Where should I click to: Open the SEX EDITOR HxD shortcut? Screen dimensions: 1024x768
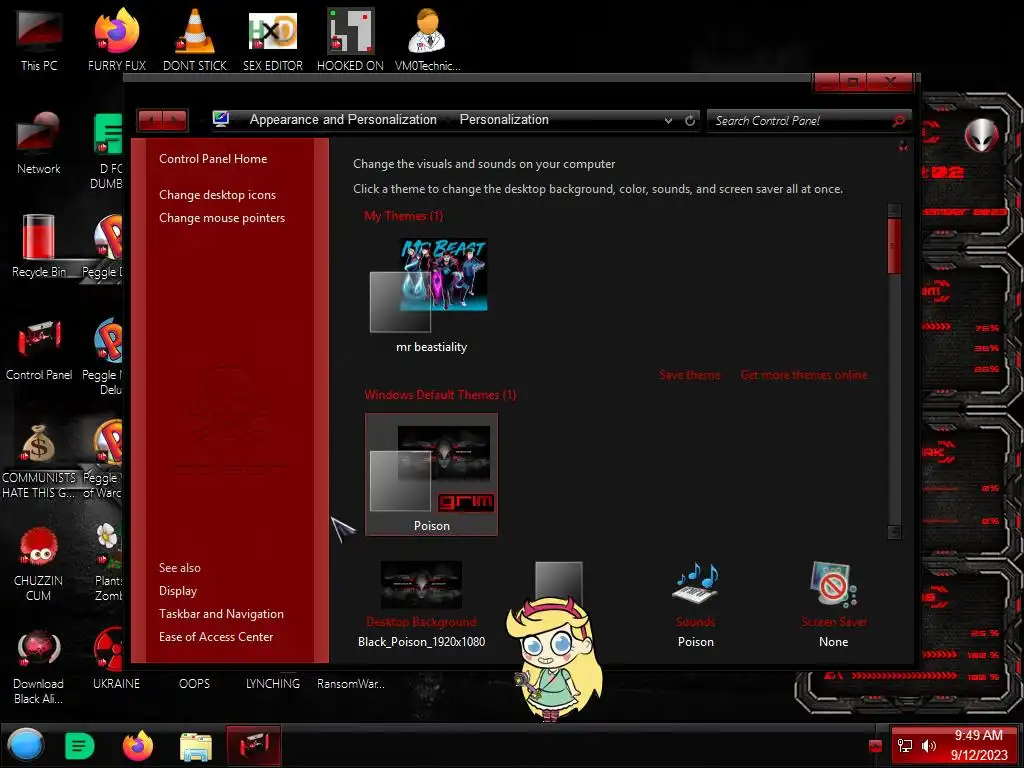272,40
